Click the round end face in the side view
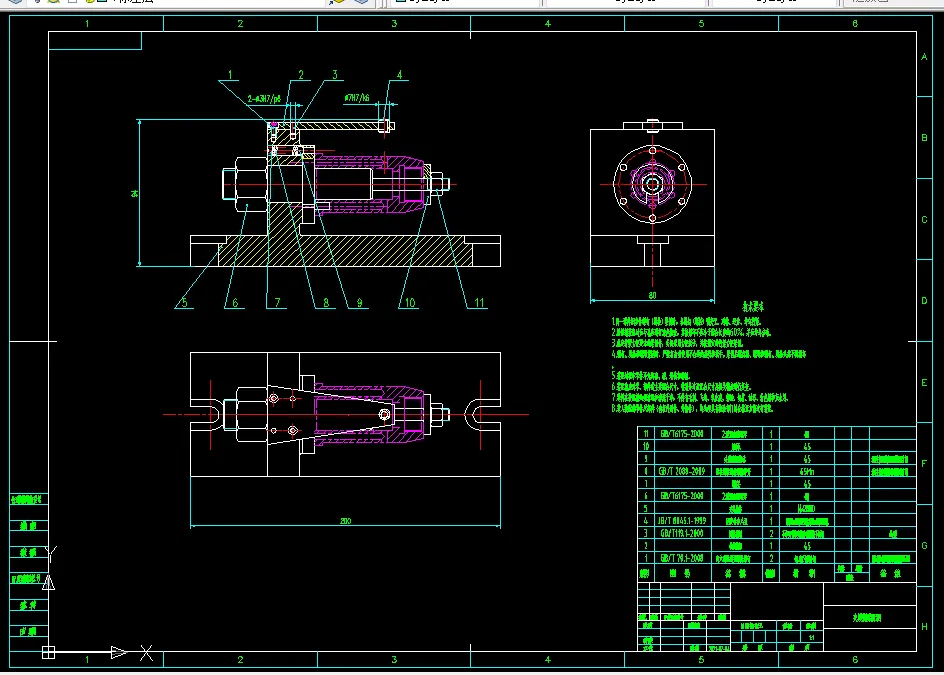The height and width of the screenshot is (675, 944). tap(653, 184)
